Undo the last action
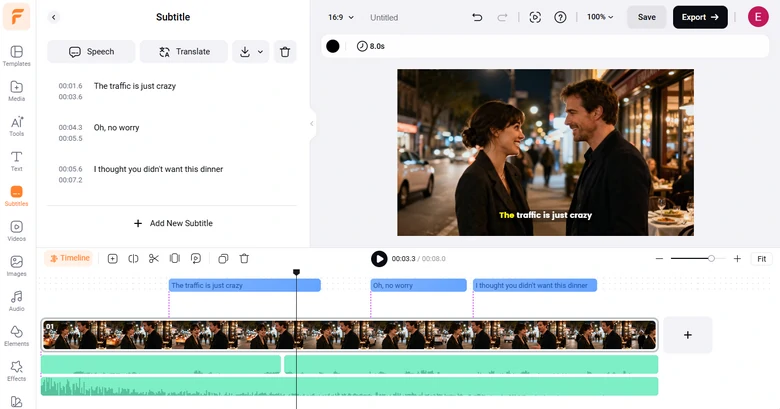This screenshot has width=780, height=409. 477,17
